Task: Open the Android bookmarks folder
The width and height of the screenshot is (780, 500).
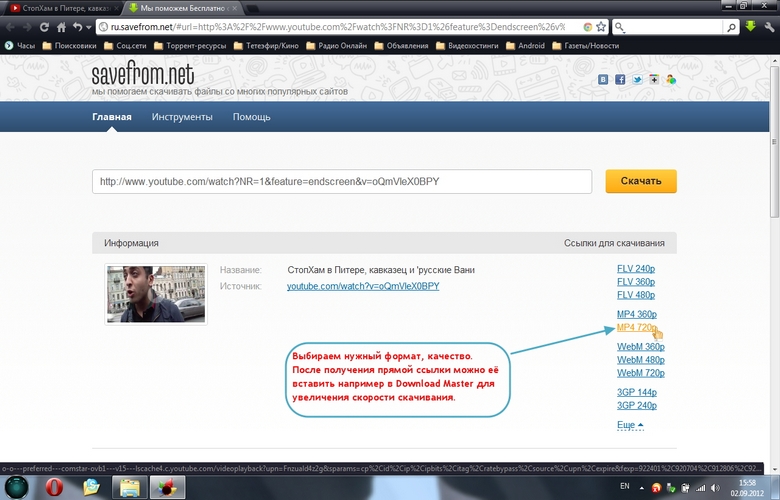Action: [525, 46]
